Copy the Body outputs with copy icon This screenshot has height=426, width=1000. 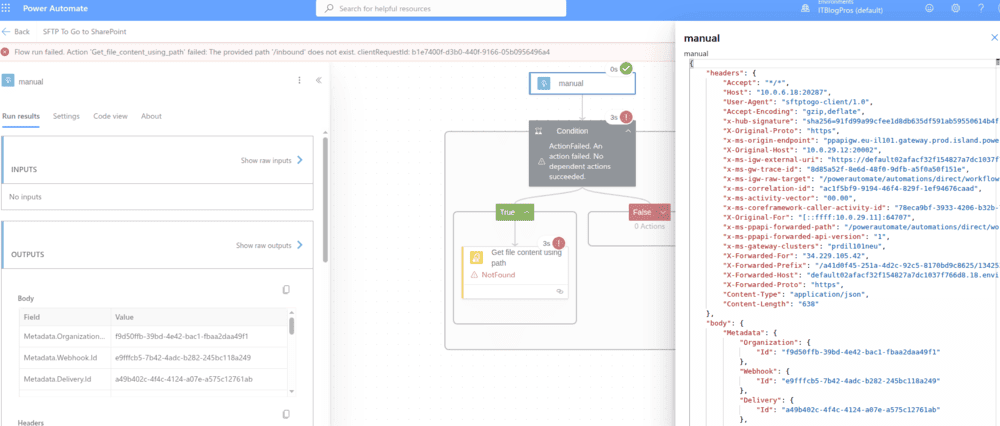pos(286,290)
